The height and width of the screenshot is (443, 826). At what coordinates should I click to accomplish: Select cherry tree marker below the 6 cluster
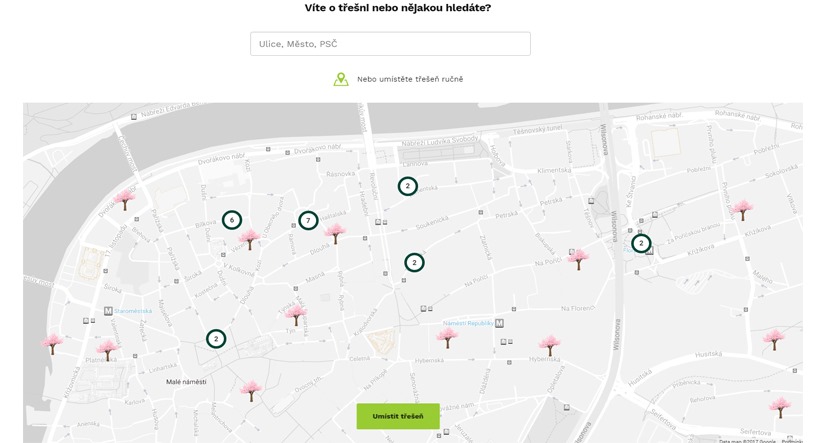click(250, 239)
